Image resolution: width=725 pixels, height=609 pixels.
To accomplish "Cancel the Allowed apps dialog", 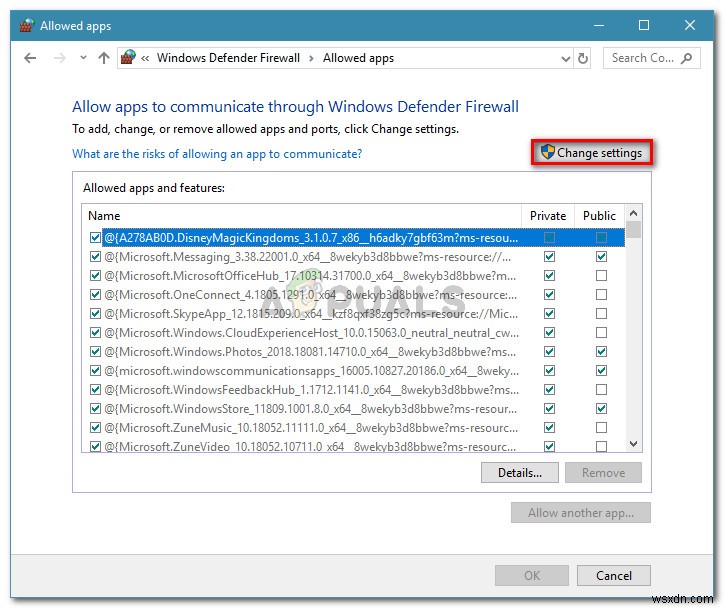I will 614,576.
